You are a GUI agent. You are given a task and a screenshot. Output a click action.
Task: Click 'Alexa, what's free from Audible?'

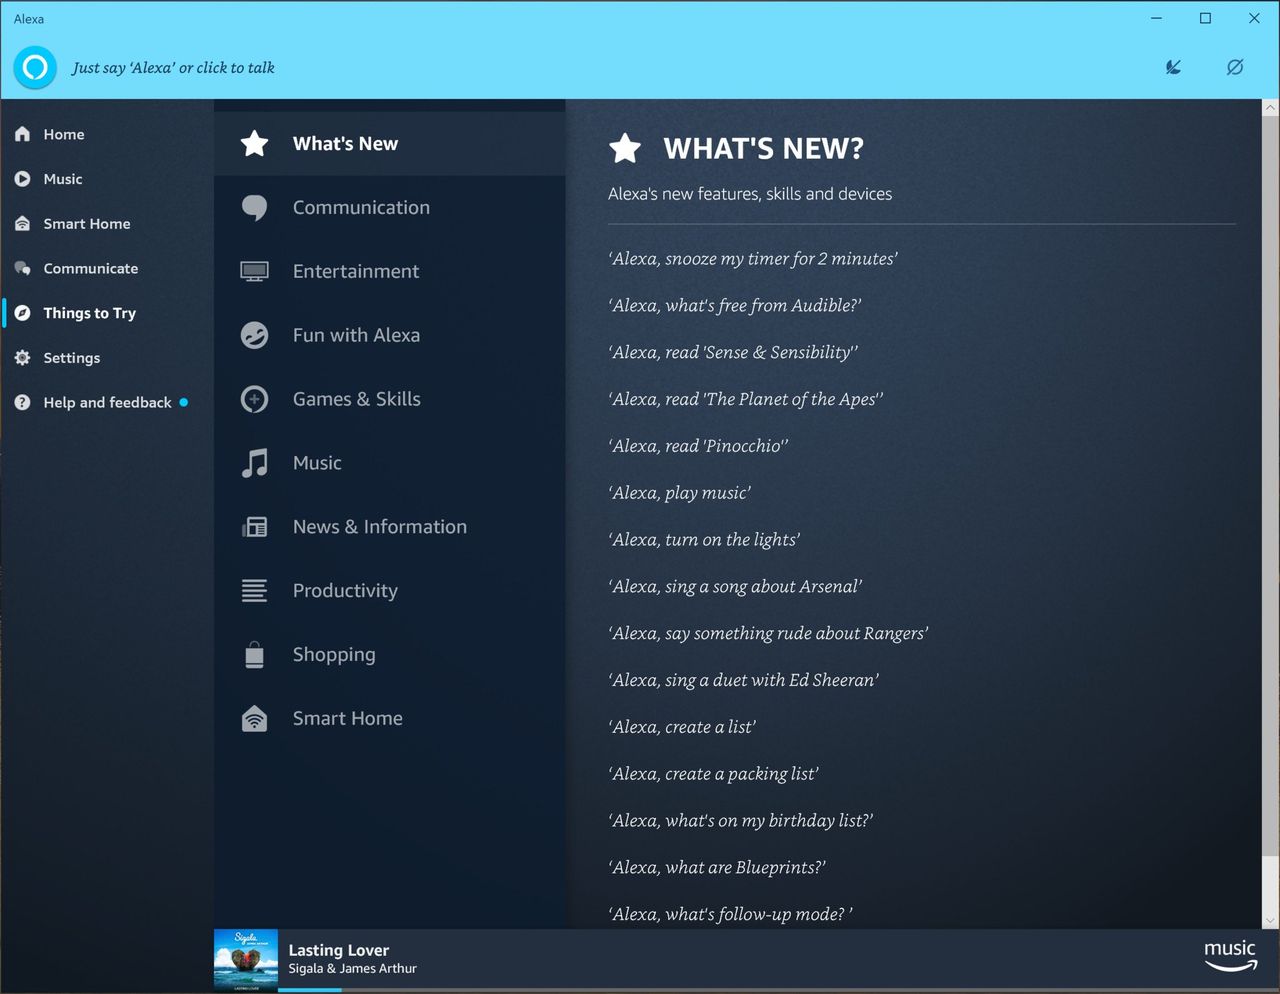[735, 305]
